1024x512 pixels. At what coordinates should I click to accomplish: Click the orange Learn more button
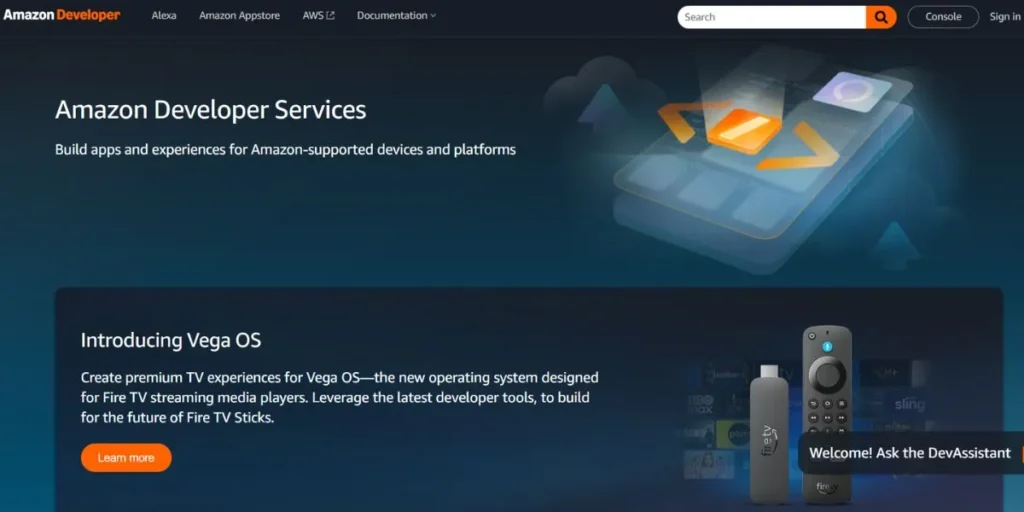tap(126, 457)
